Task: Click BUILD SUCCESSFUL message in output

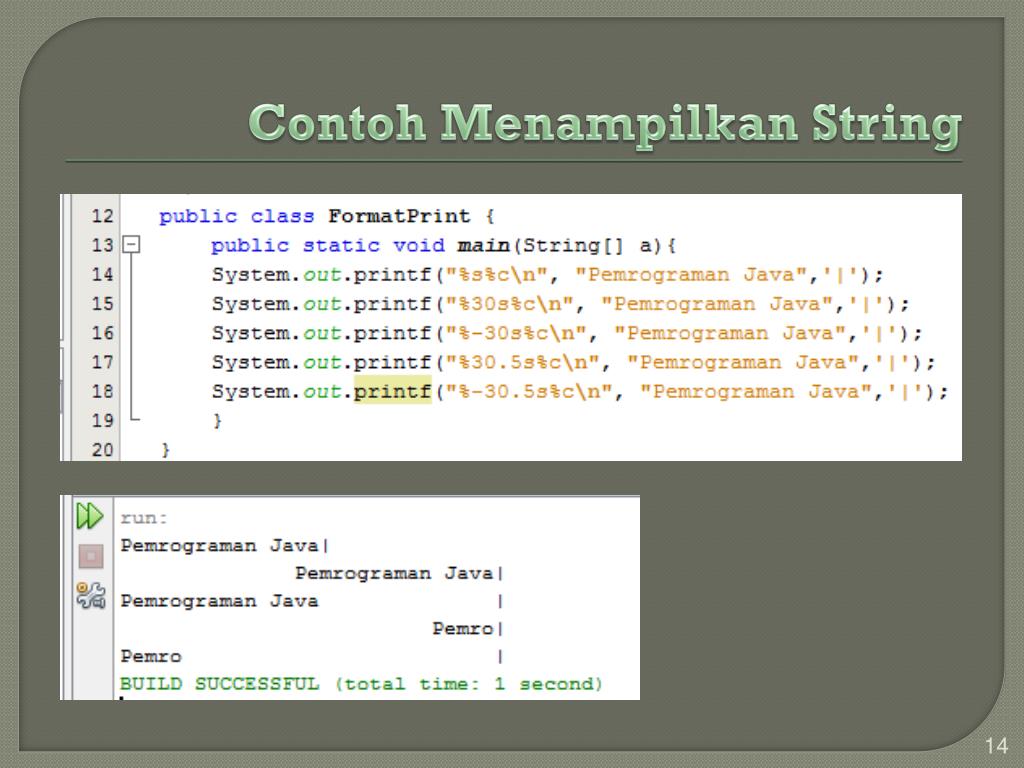Action: pyautogui.click(x=361, y=684)
